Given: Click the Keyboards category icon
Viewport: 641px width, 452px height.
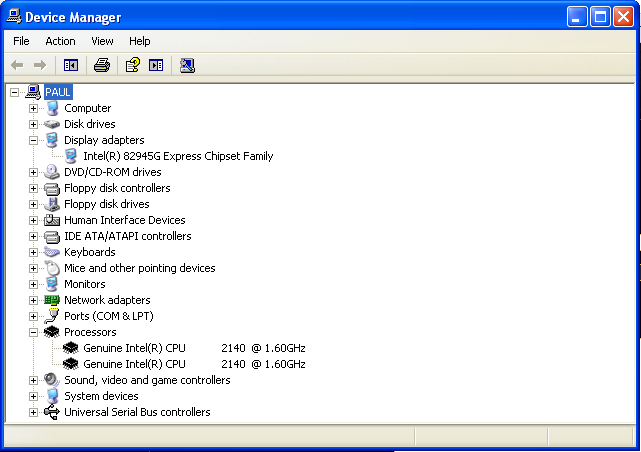Looking at the screenshot, I should (52, 252).
